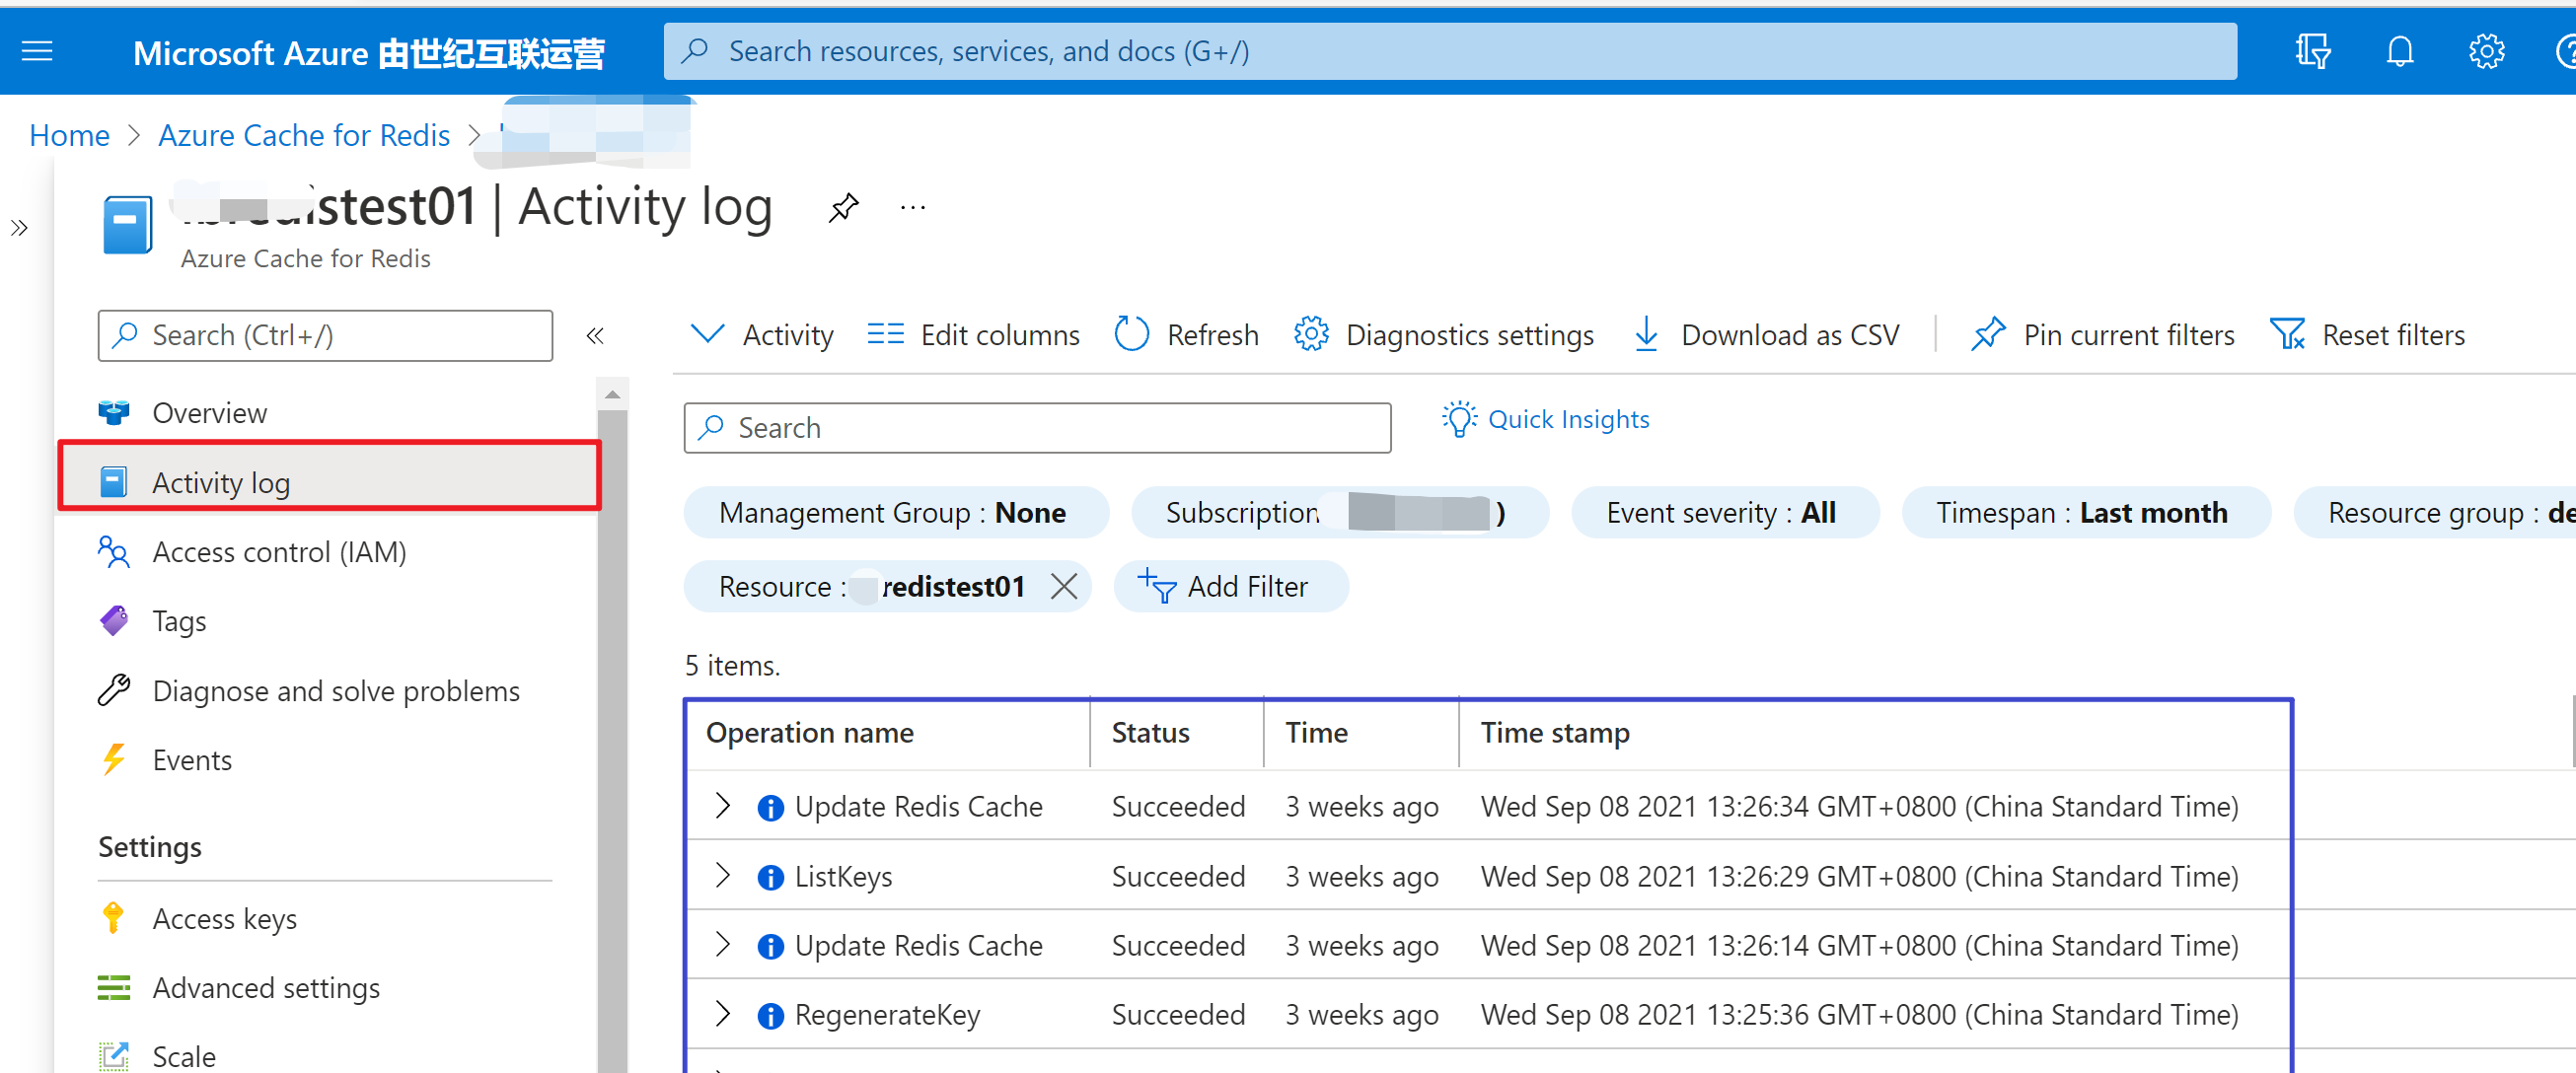Collapse the resource menu with double chevron
Viewport: 2576px width, 1073px height.
[595, 335]
